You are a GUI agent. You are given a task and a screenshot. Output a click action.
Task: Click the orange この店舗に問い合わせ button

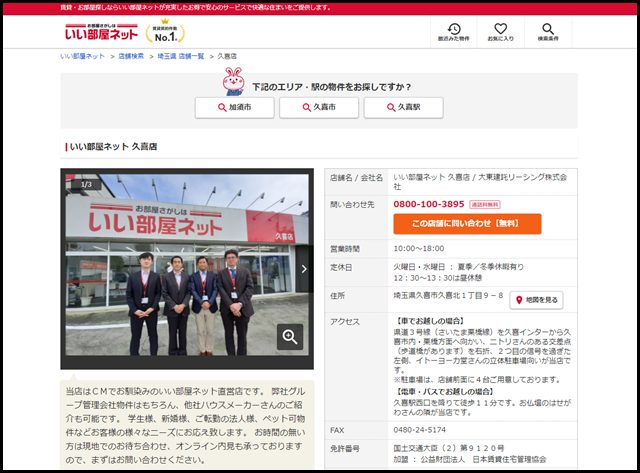click(467, 224)
